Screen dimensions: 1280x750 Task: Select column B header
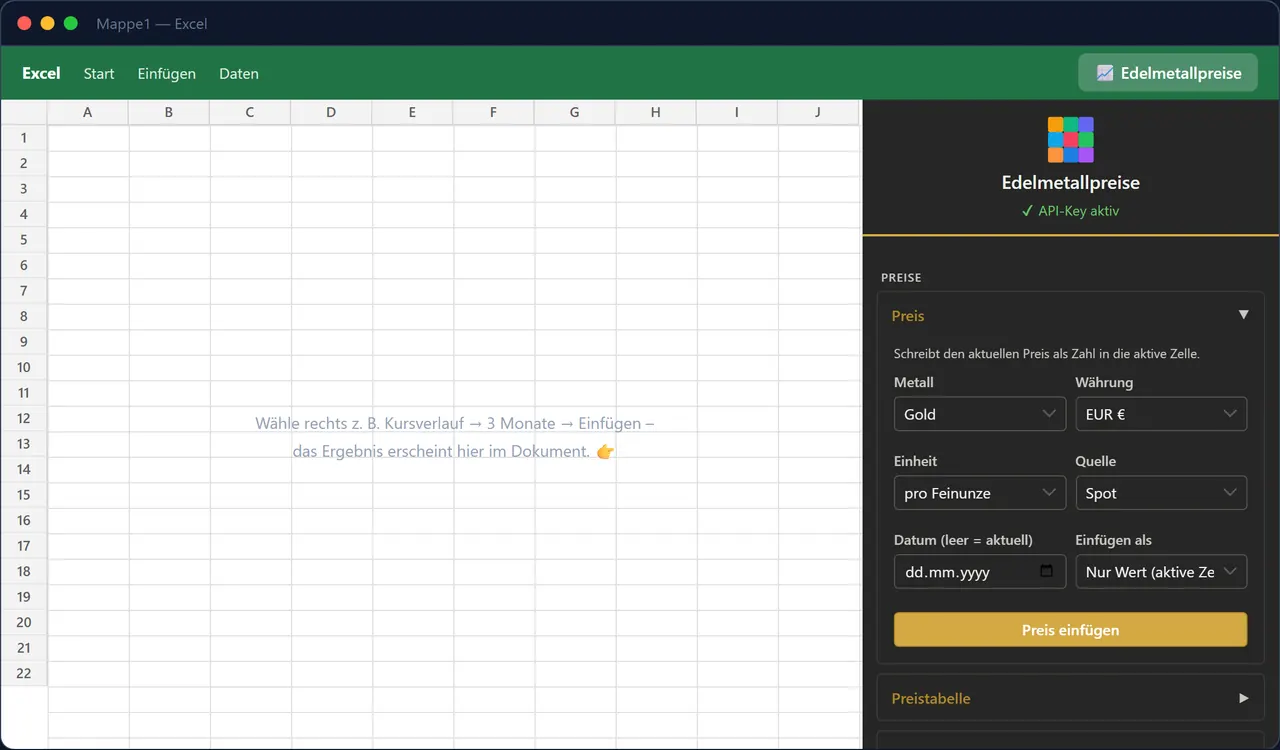coord(169,112)
